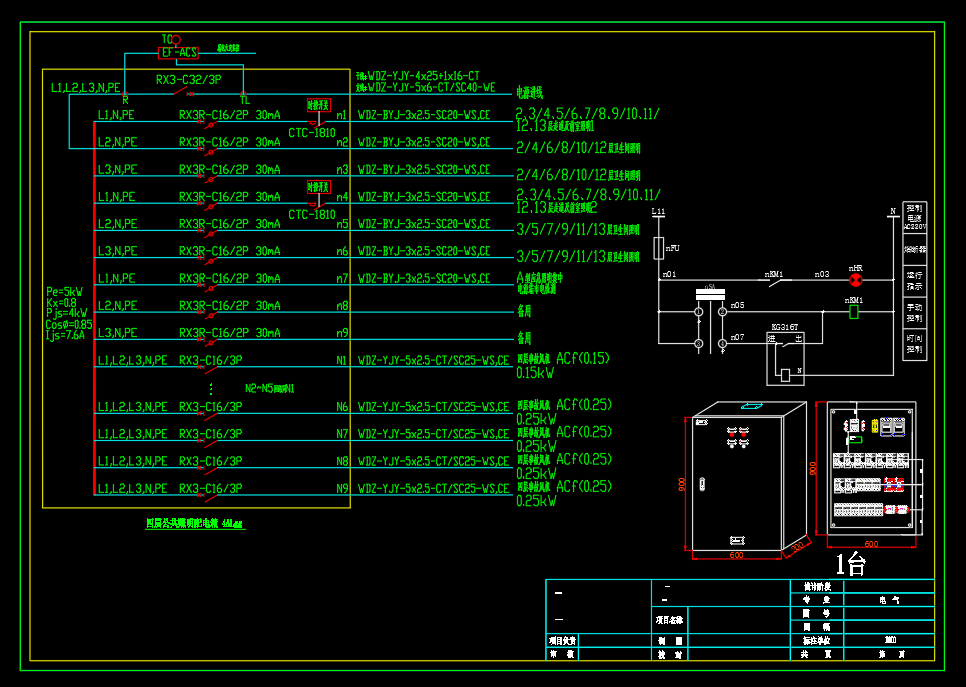Click the green nKM1 coil symbol

pyautogui.click(x=854, y=312)
